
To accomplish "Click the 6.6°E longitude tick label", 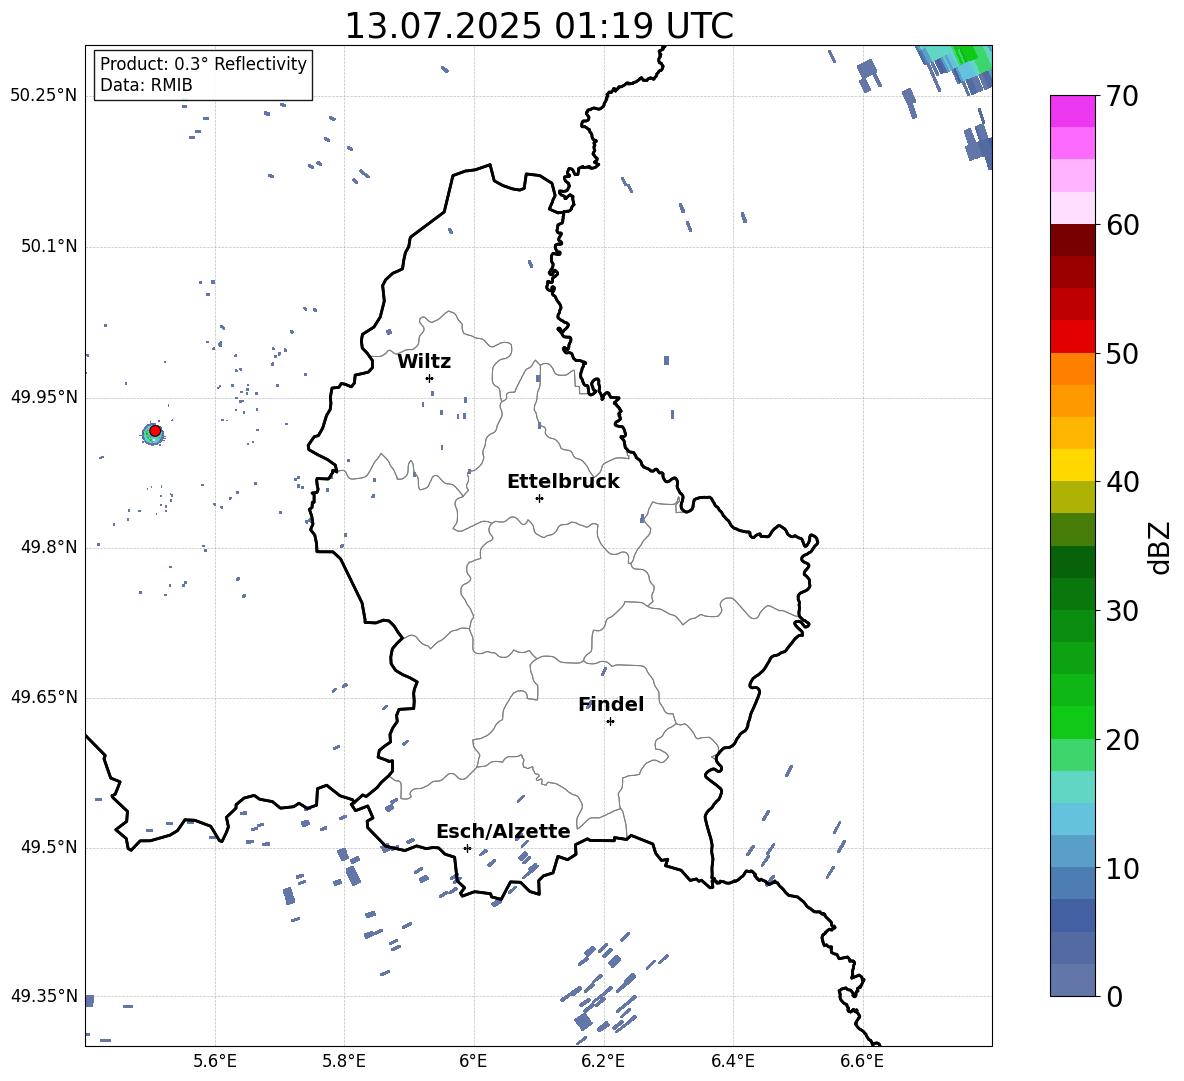I will pos(862,1061).
